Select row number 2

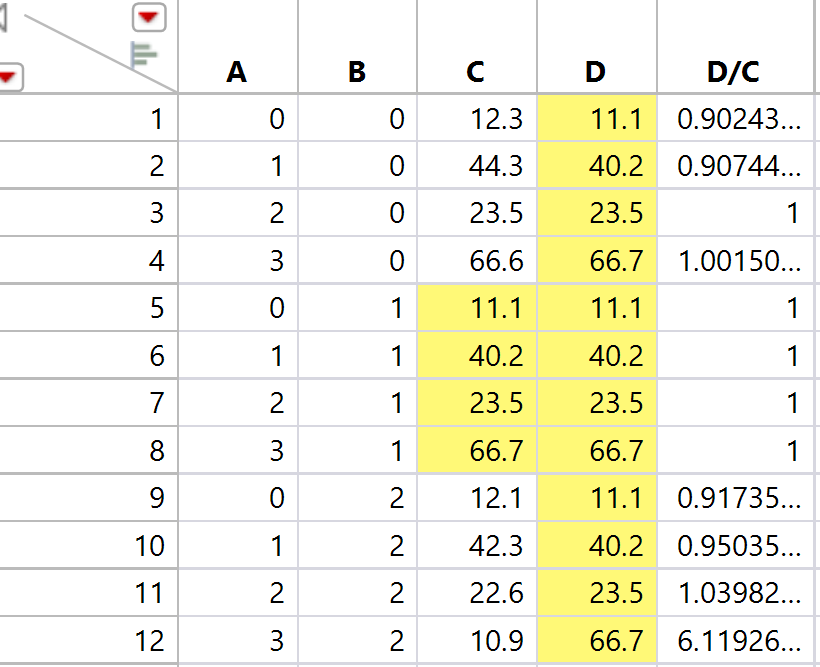tap(88, 166)
